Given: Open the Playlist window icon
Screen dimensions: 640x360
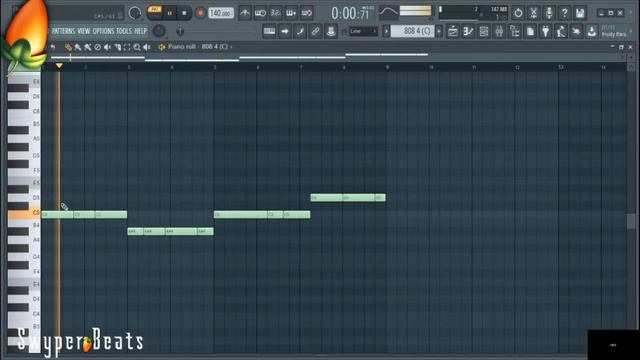Looking at the screenshot, I should coord(453,31).
